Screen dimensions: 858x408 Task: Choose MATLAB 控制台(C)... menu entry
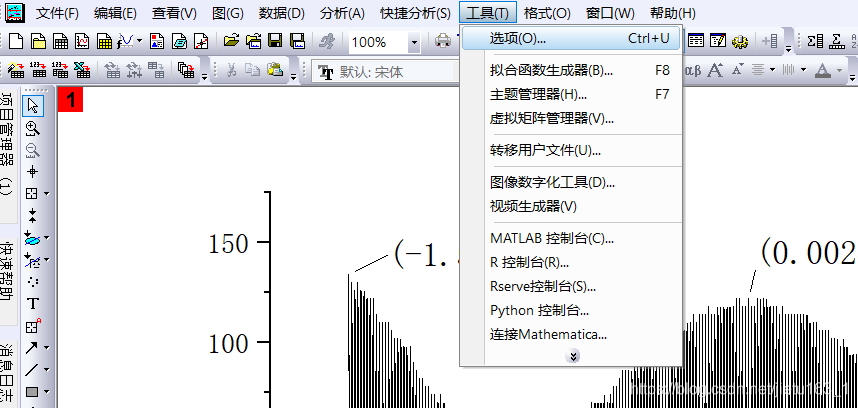click(x=571, y=238)
